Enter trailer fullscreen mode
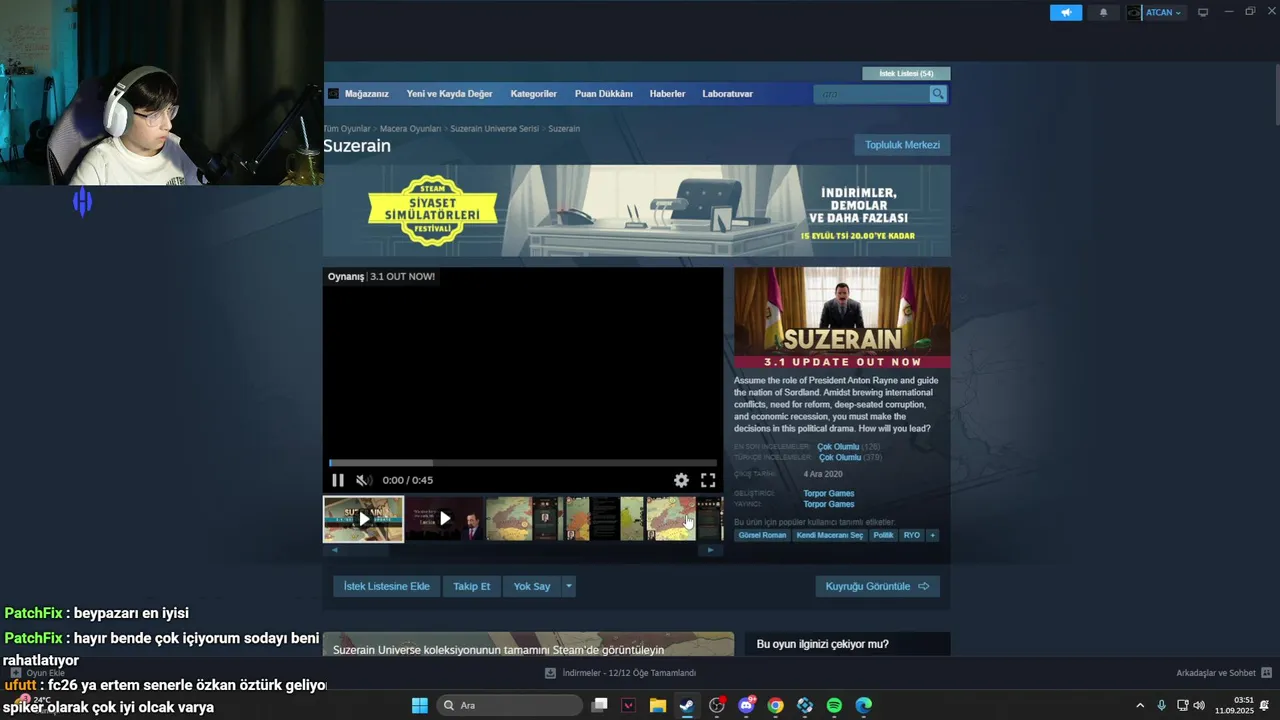 click(x=708, y=480)
